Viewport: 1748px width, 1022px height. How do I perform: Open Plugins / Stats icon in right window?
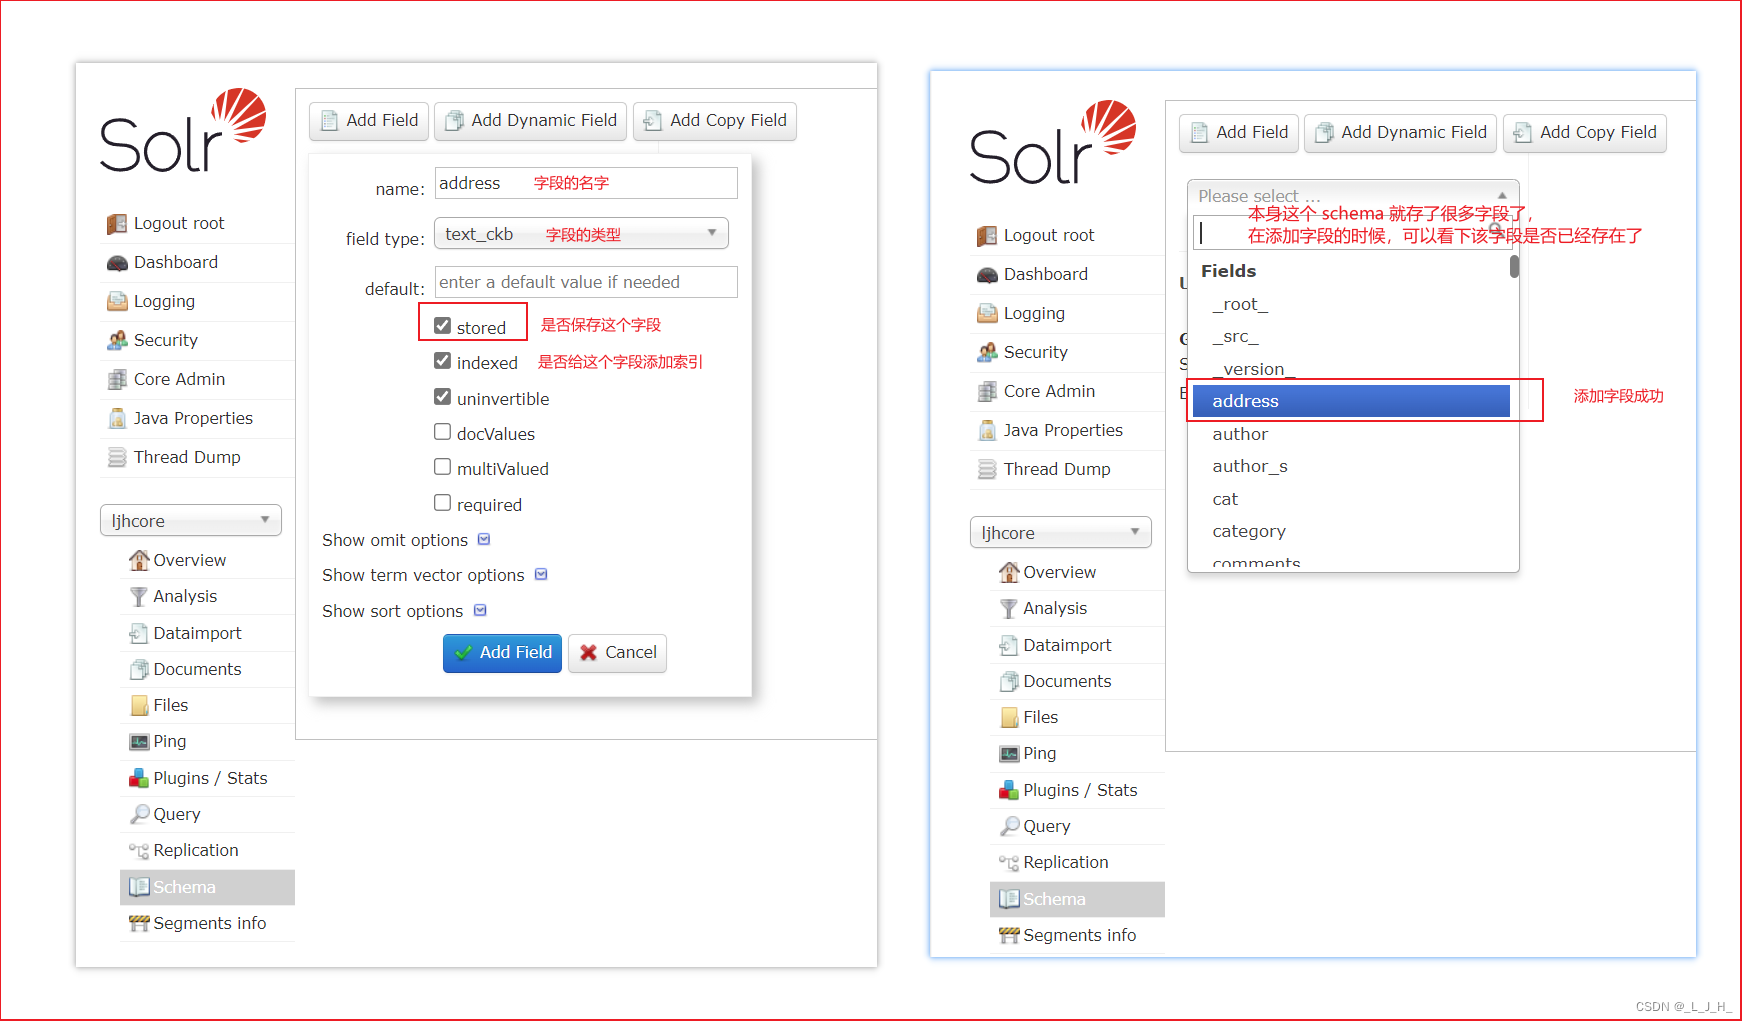[1009, 790]
